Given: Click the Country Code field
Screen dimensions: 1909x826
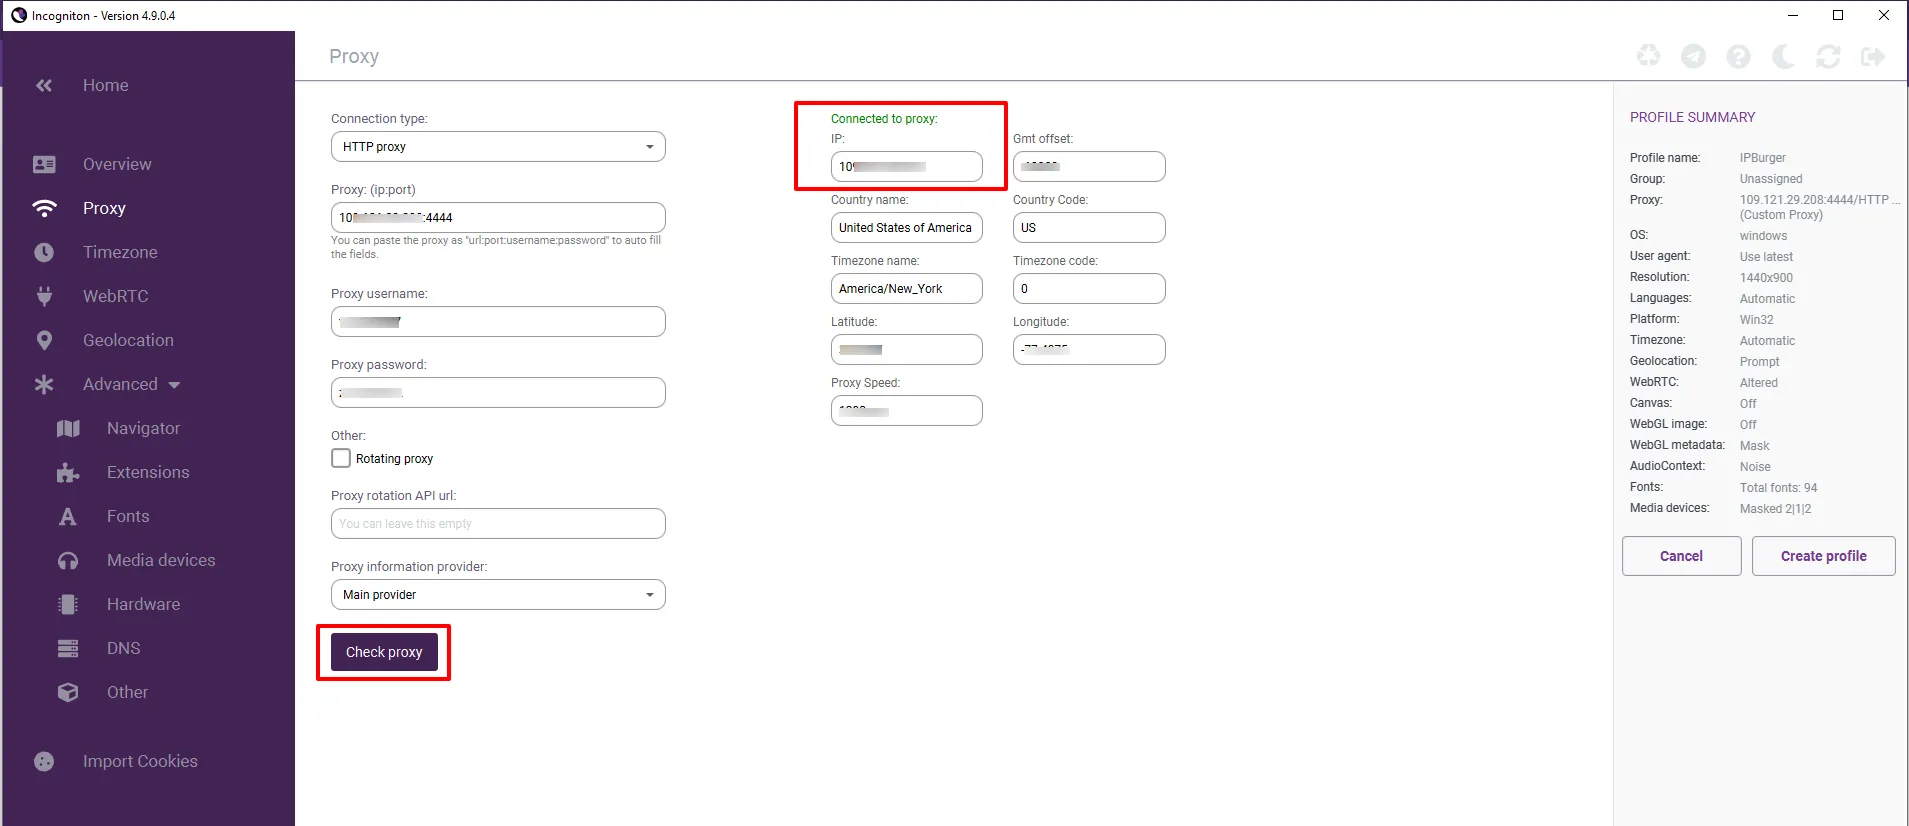Looking at the screenshot, I should pos(1089,228).
